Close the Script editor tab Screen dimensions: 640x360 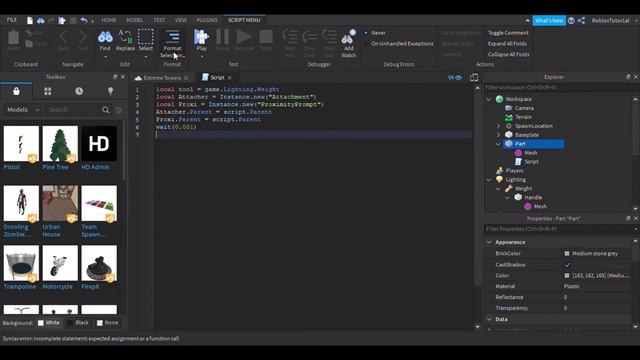(x=230, y=78)
